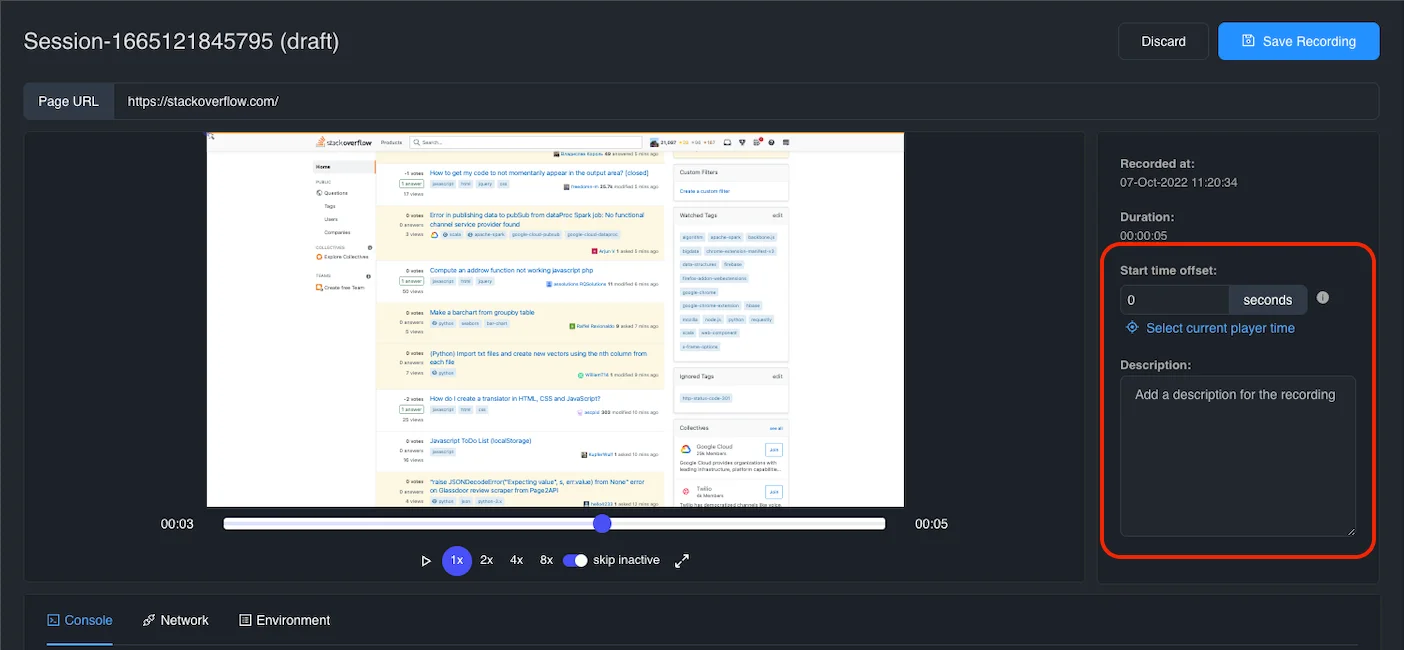Screen dimensions: 1404x650
Task: Toggle the skip inactive switch
Action: coord(575,560)
